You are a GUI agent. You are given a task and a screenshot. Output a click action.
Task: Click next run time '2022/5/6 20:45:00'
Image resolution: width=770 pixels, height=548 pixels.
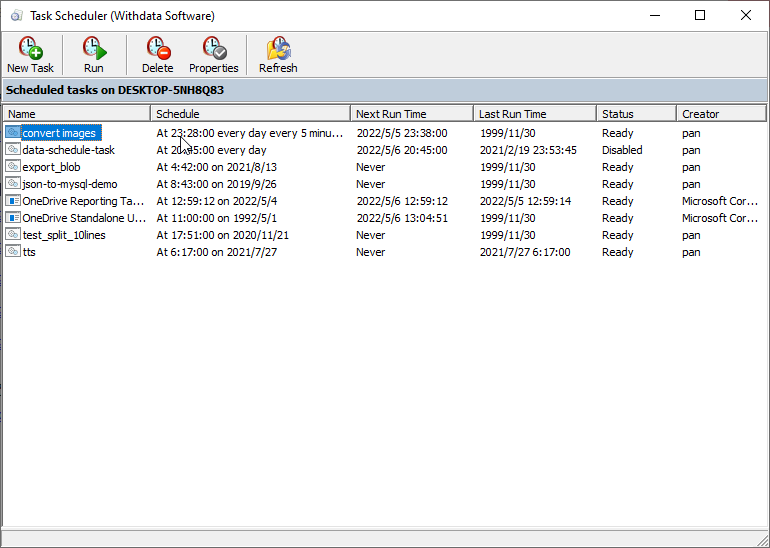click(x=402, y=150)
